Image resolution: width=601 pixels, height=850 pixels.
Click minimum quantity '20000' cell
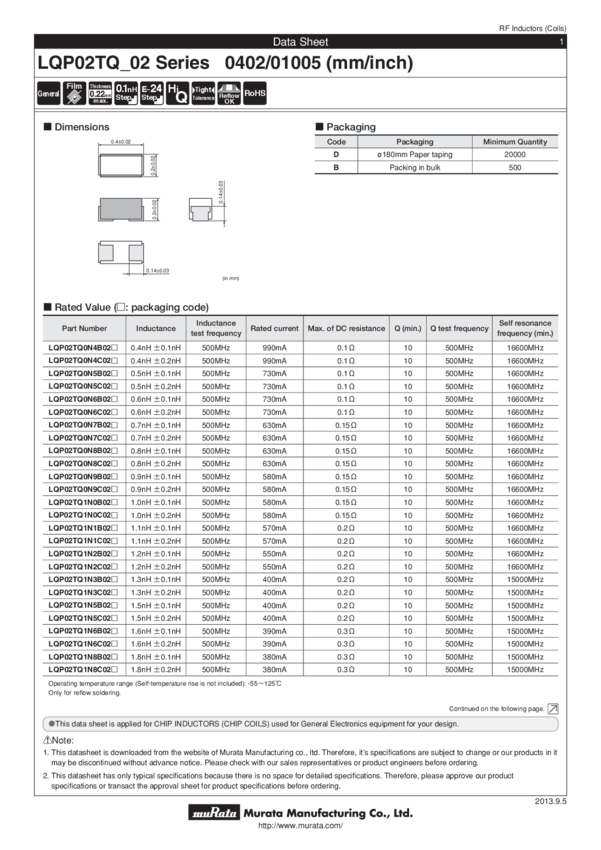515,154
